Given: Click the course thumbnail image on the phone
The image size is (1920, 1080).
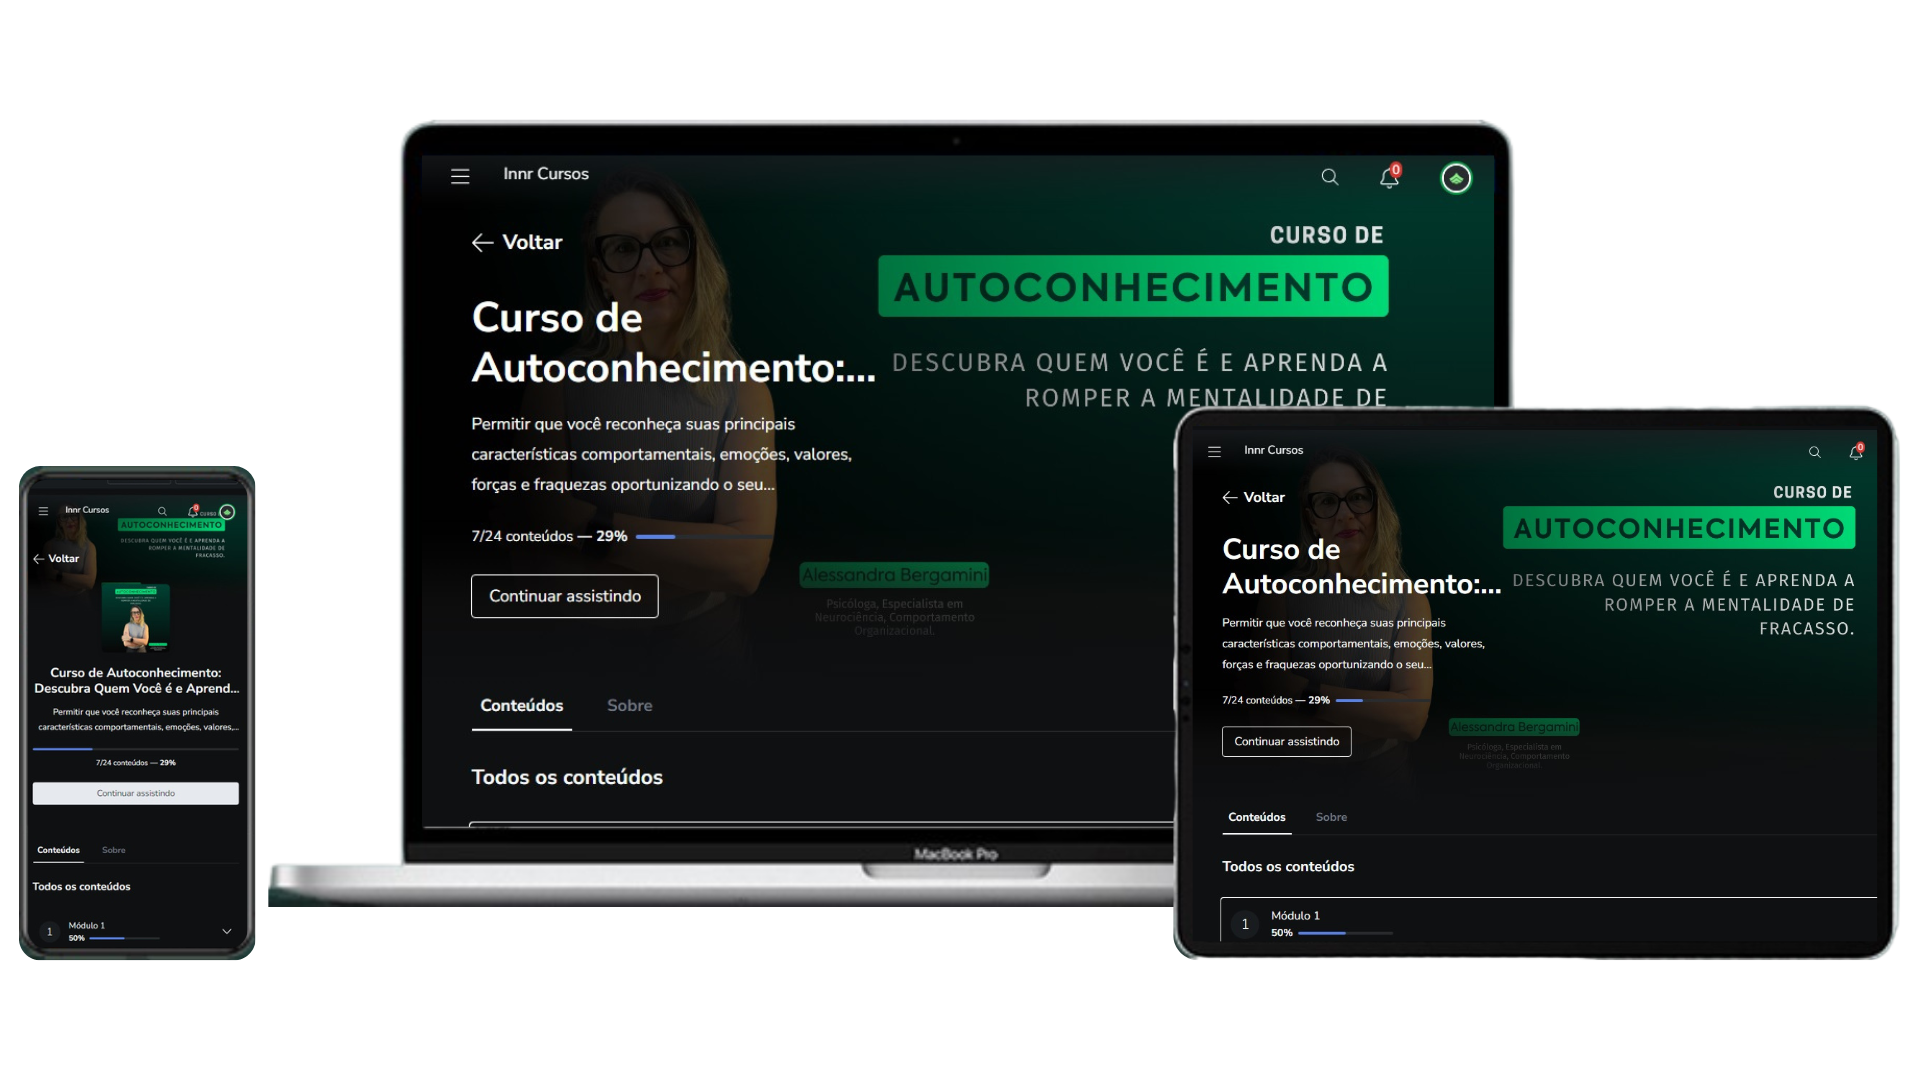Looking at the screenshot, I should coord(137,618).
